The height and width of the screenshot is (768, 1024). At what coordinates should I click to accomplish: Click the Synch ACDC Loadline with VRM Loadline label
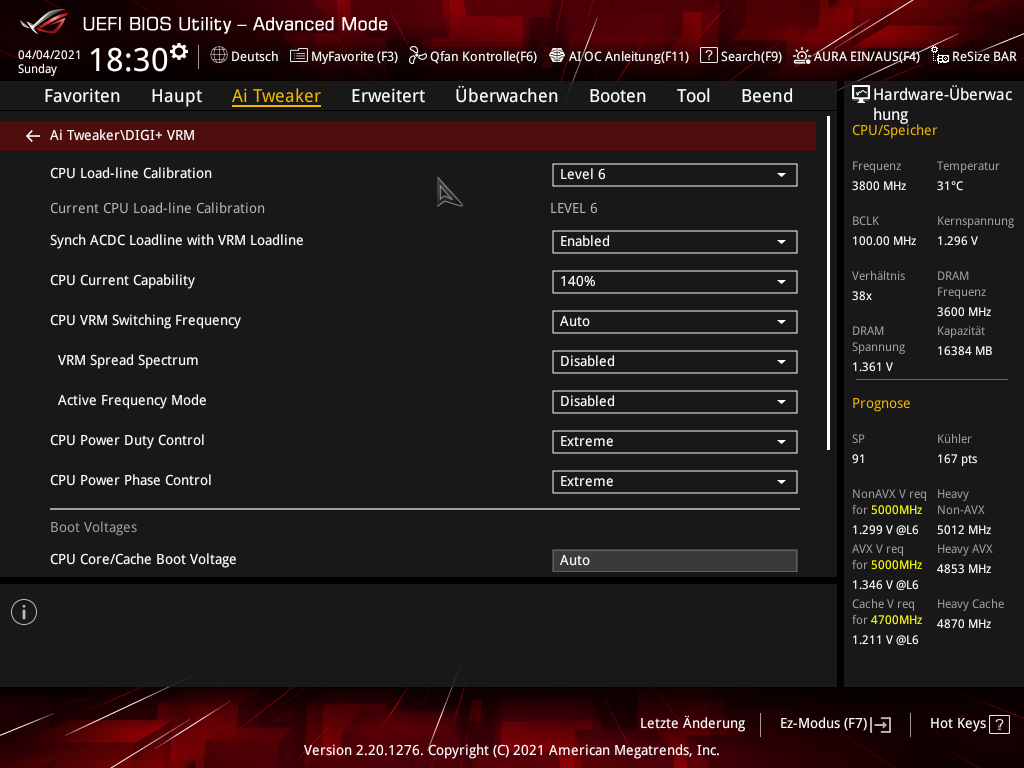[x=177, y=241]
